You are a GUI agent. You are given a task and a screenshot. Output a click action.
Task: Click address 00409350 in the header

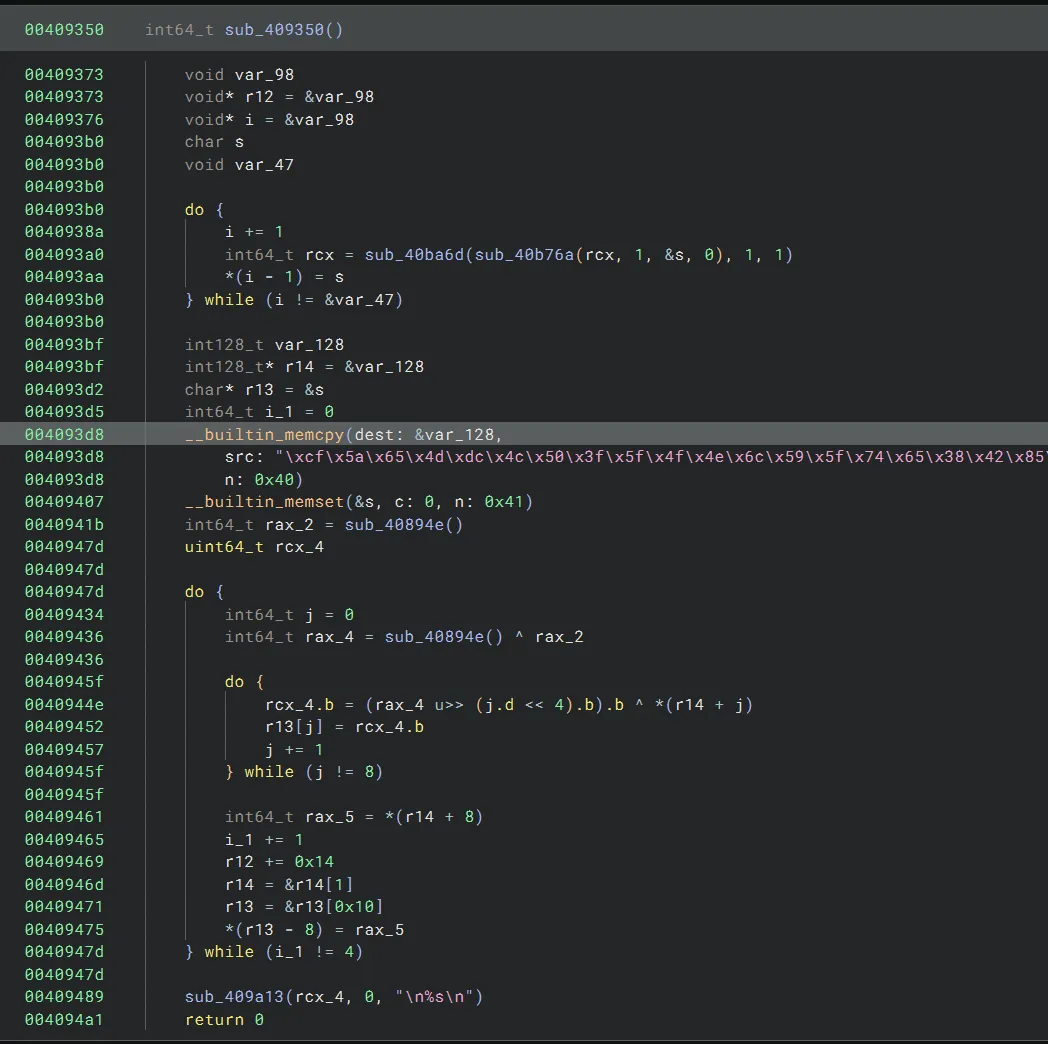[x=64, y=29]
